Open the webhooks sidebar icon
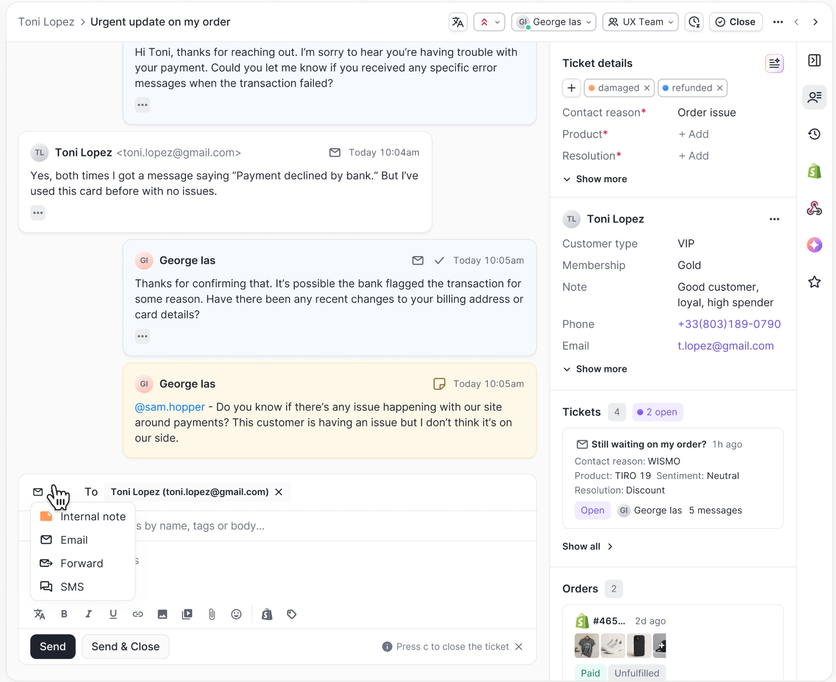This screenshot has width=836, height=682. [x=814, y=208]
